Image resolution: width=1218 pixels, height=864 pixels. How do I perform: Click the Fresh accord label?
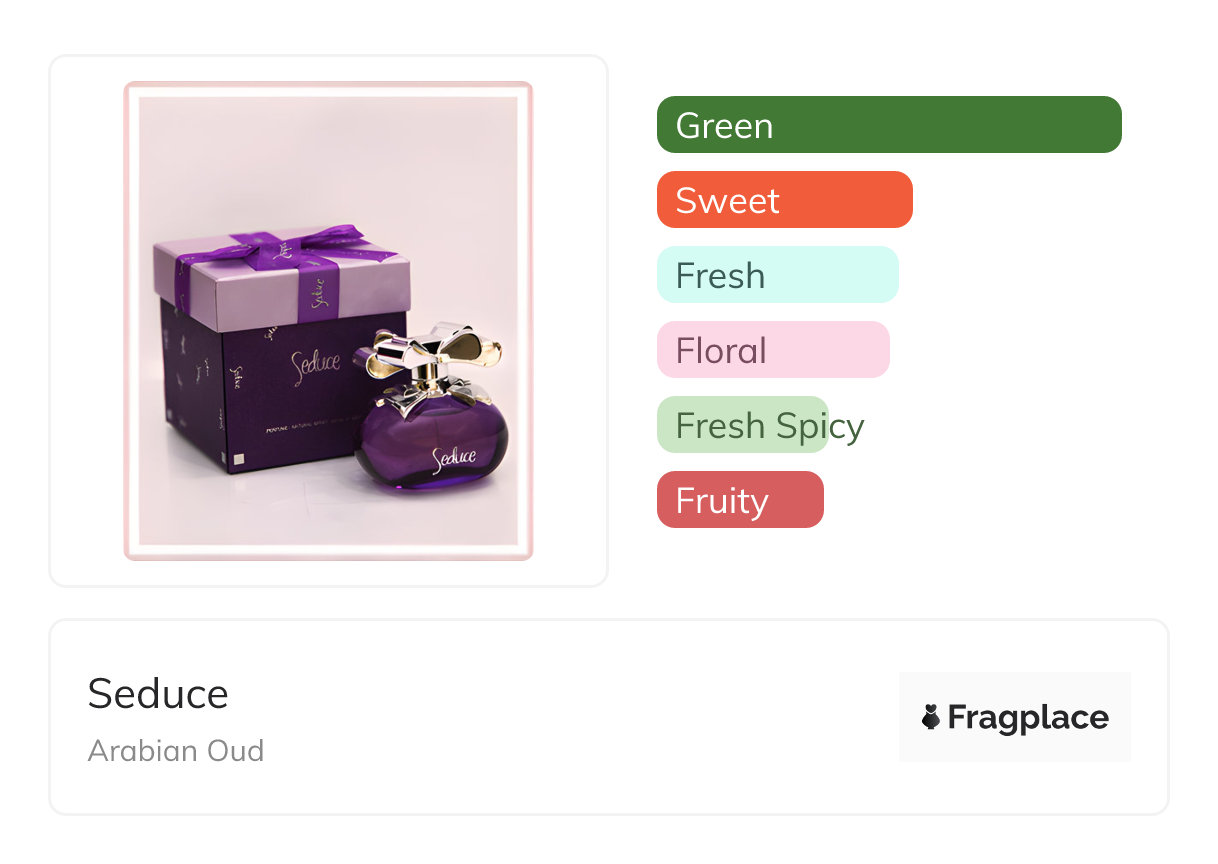(720, 276)
